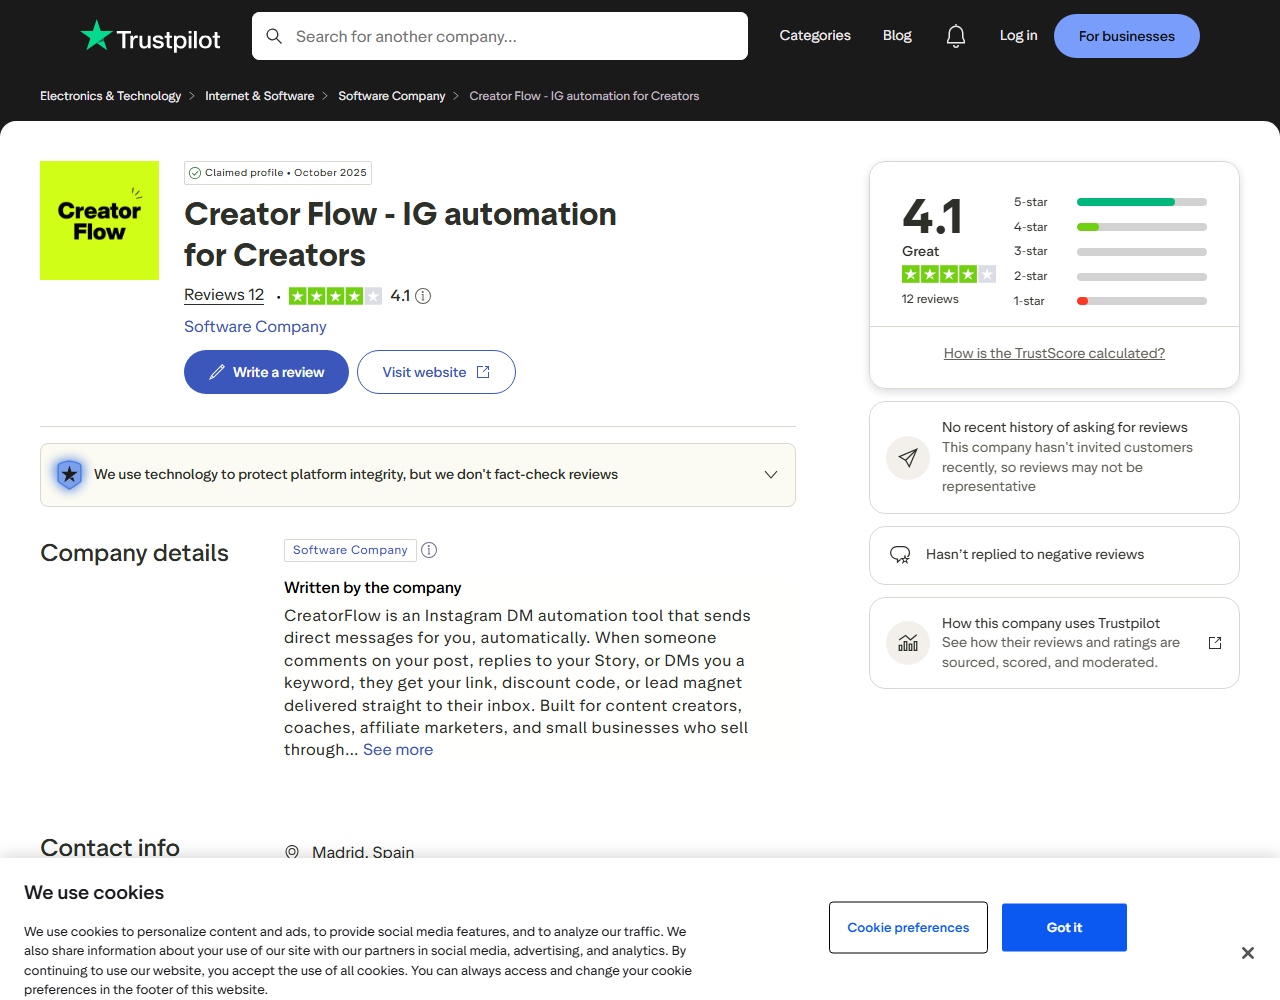Click the bar chart icon
The image size is (1280, 1000).
click(x=908, y=643)
